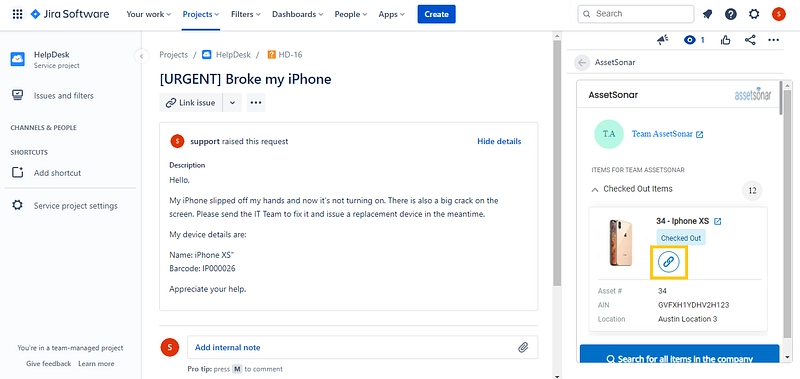The width and height of the screenshot is (800, 379).
Task: Open the notifications bell icon
Action: tap(707, 14)
